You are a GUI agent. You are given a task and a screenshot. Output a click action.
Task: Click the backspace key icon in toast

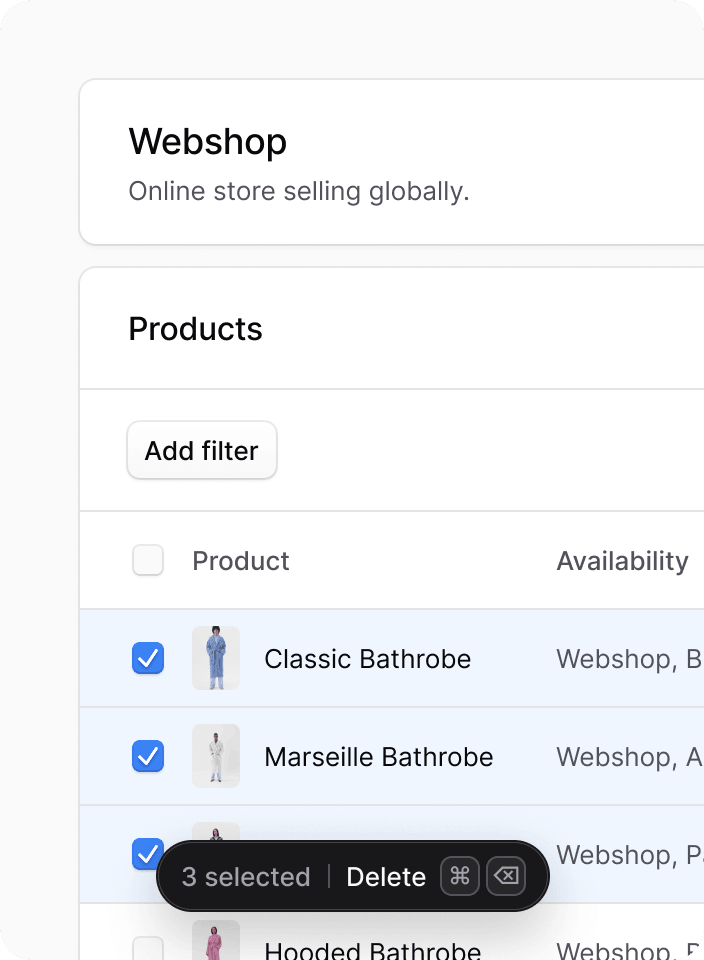pos(506,876)
